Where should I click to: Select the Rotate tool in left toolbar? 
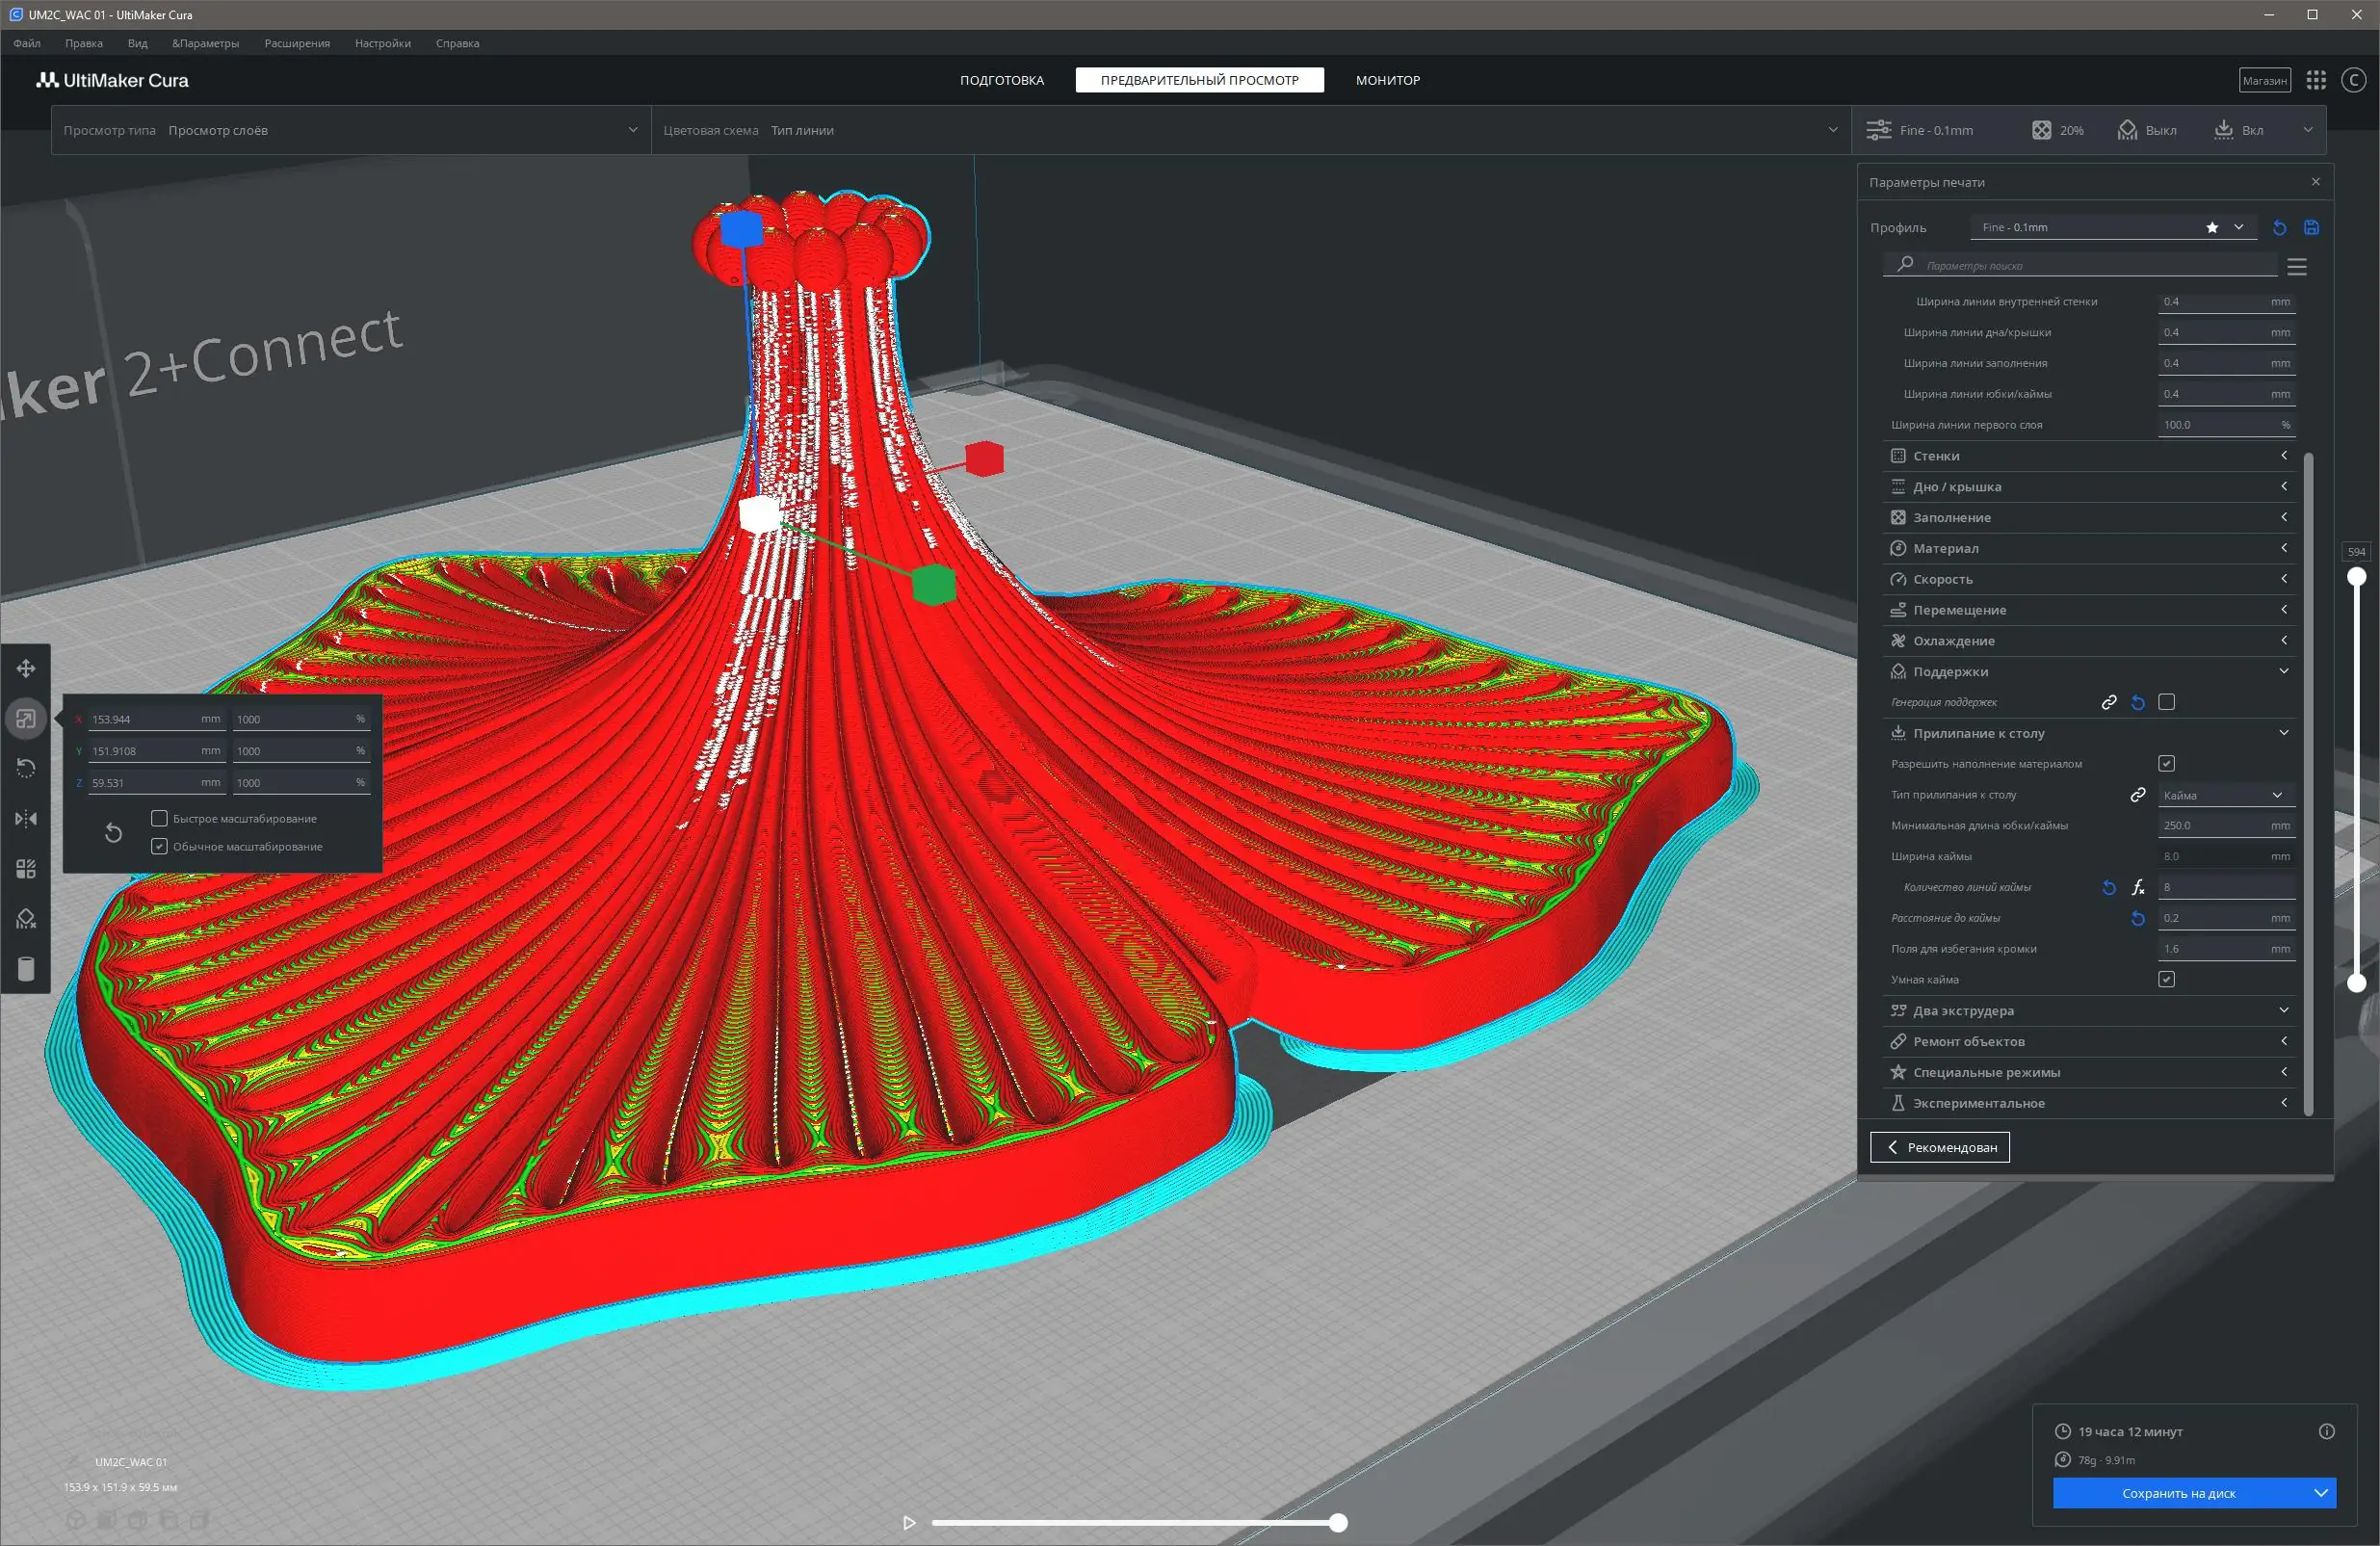click(x=26, y=768)
